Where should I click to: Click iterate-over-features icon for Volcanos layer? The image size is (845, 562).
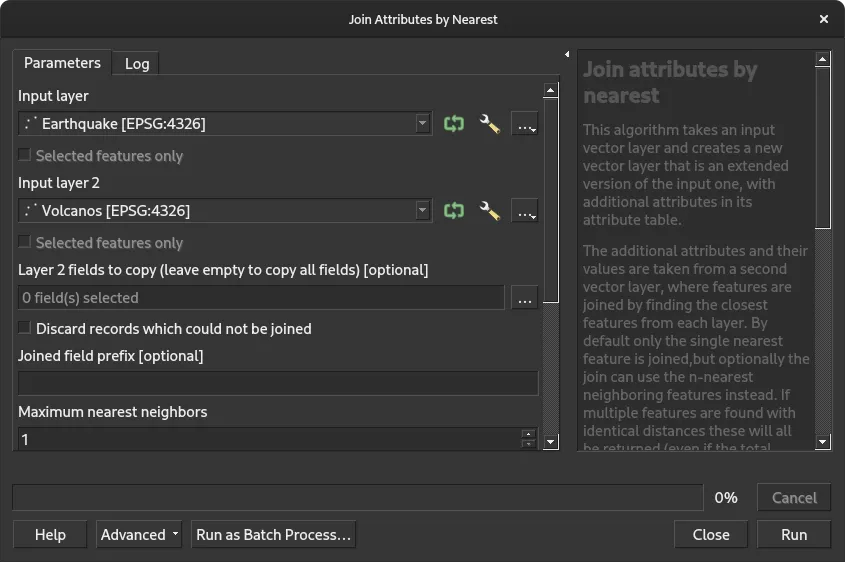click(x=454, y=211)
